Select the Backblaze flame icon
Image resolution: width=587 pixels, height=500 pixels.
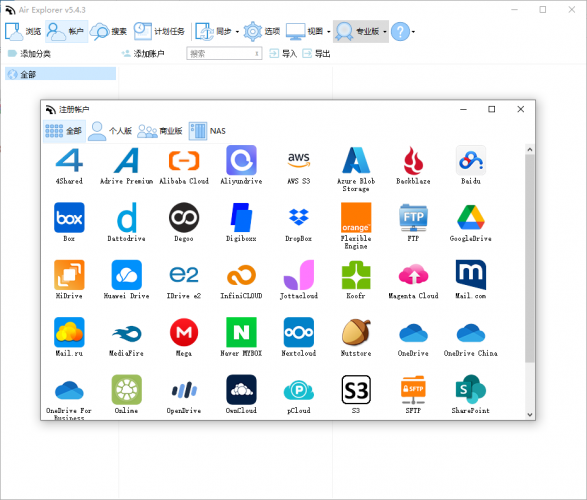[x=413, y=161]
